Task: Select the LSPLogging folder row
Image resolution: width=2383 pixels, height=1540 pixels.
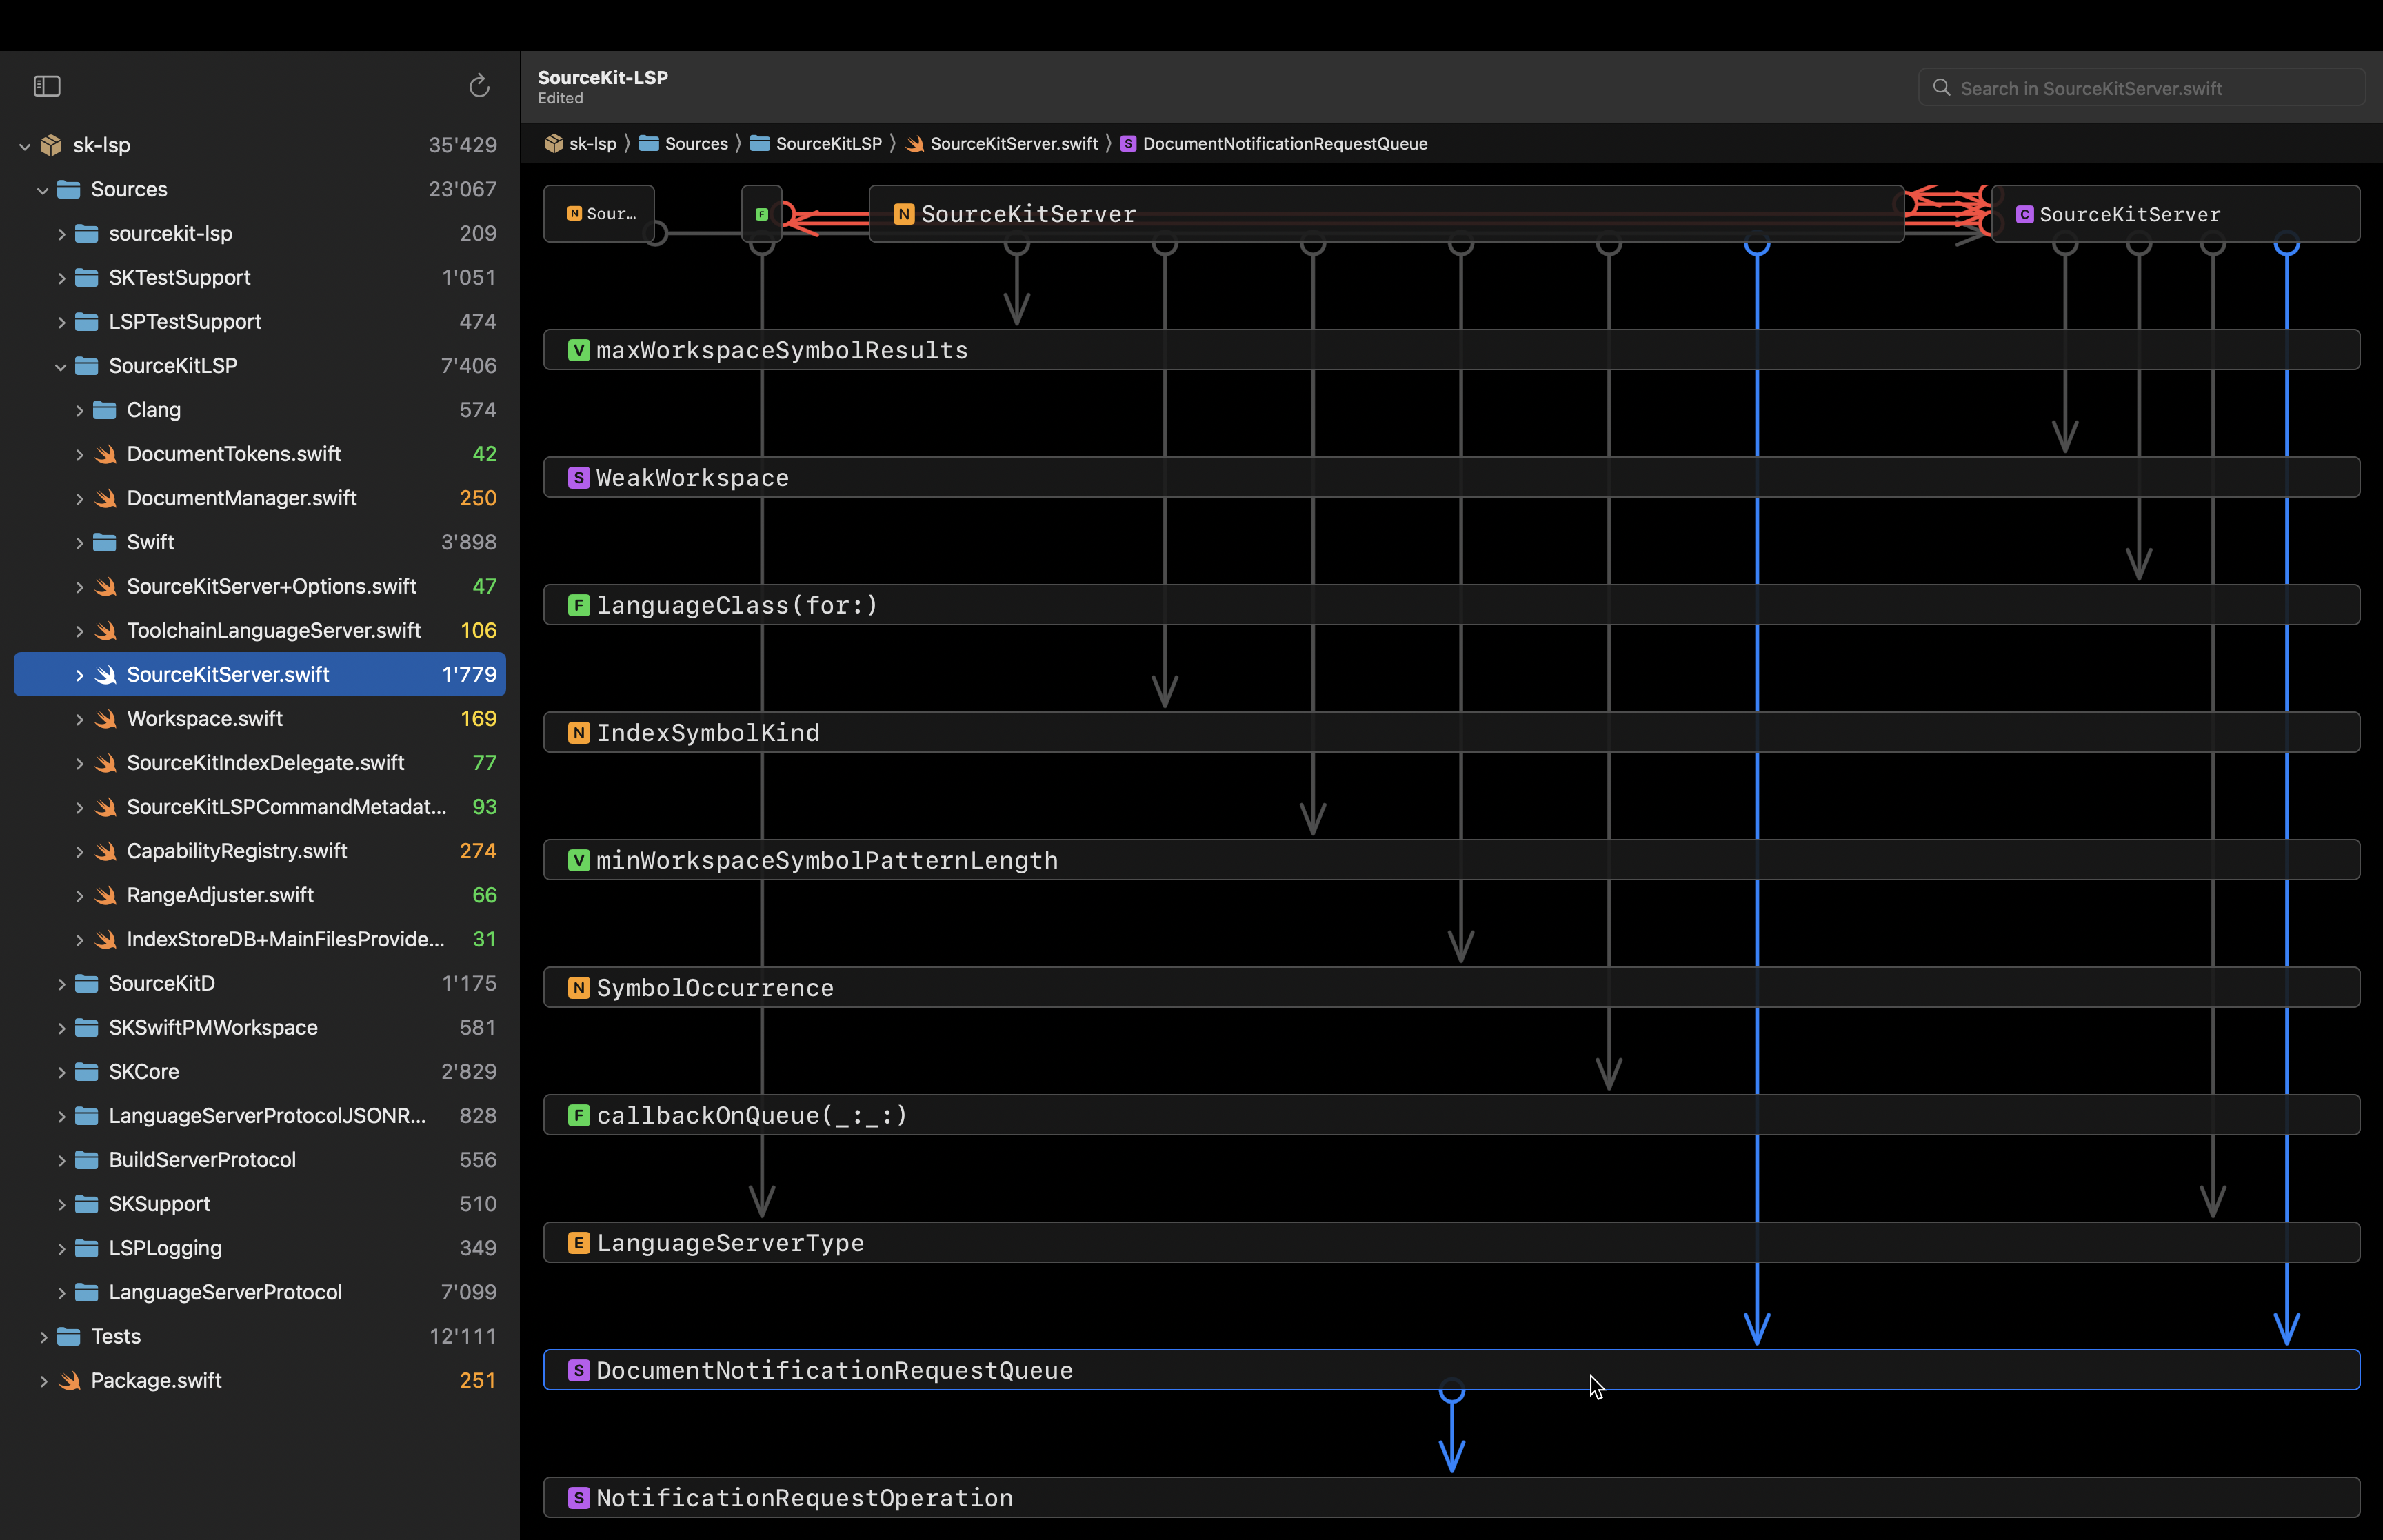Action: (260, 1248)
